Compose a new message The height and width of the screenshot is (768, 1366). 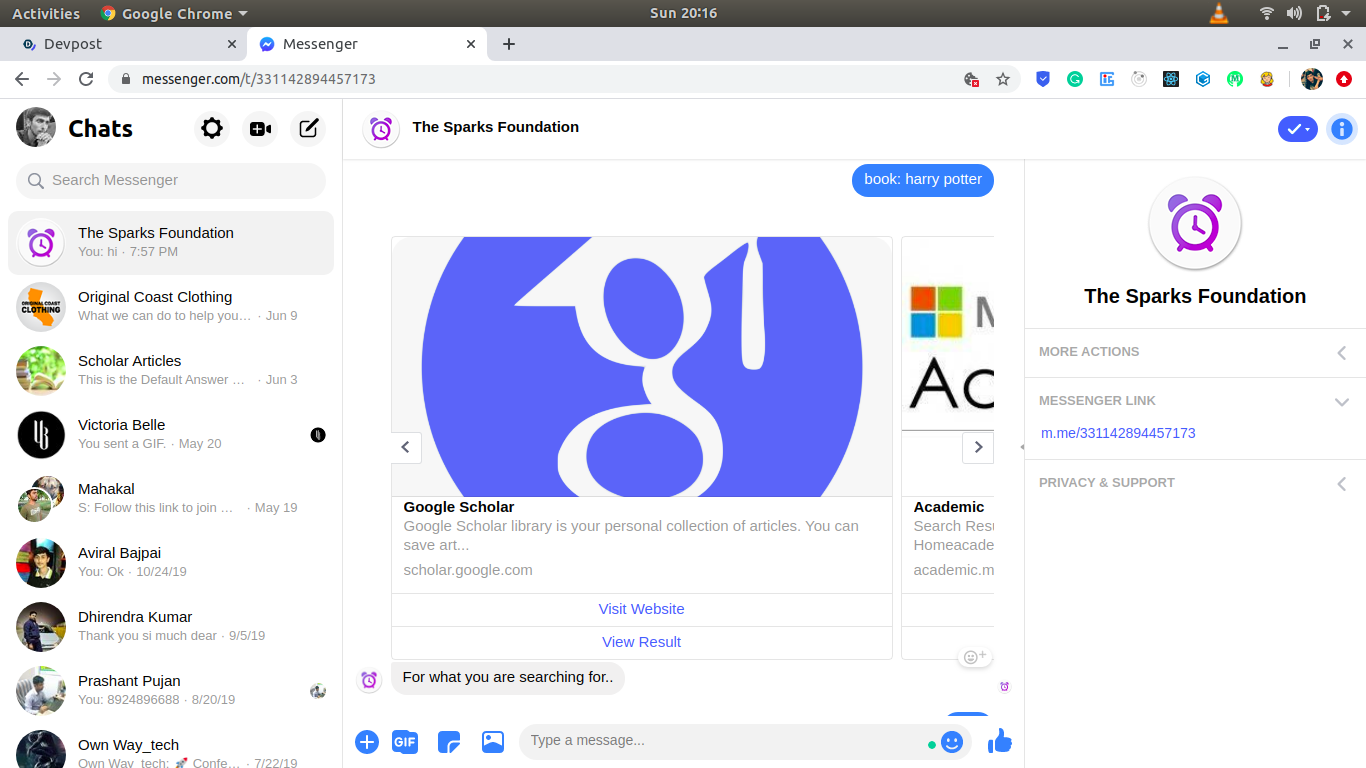tap(309, 128)
